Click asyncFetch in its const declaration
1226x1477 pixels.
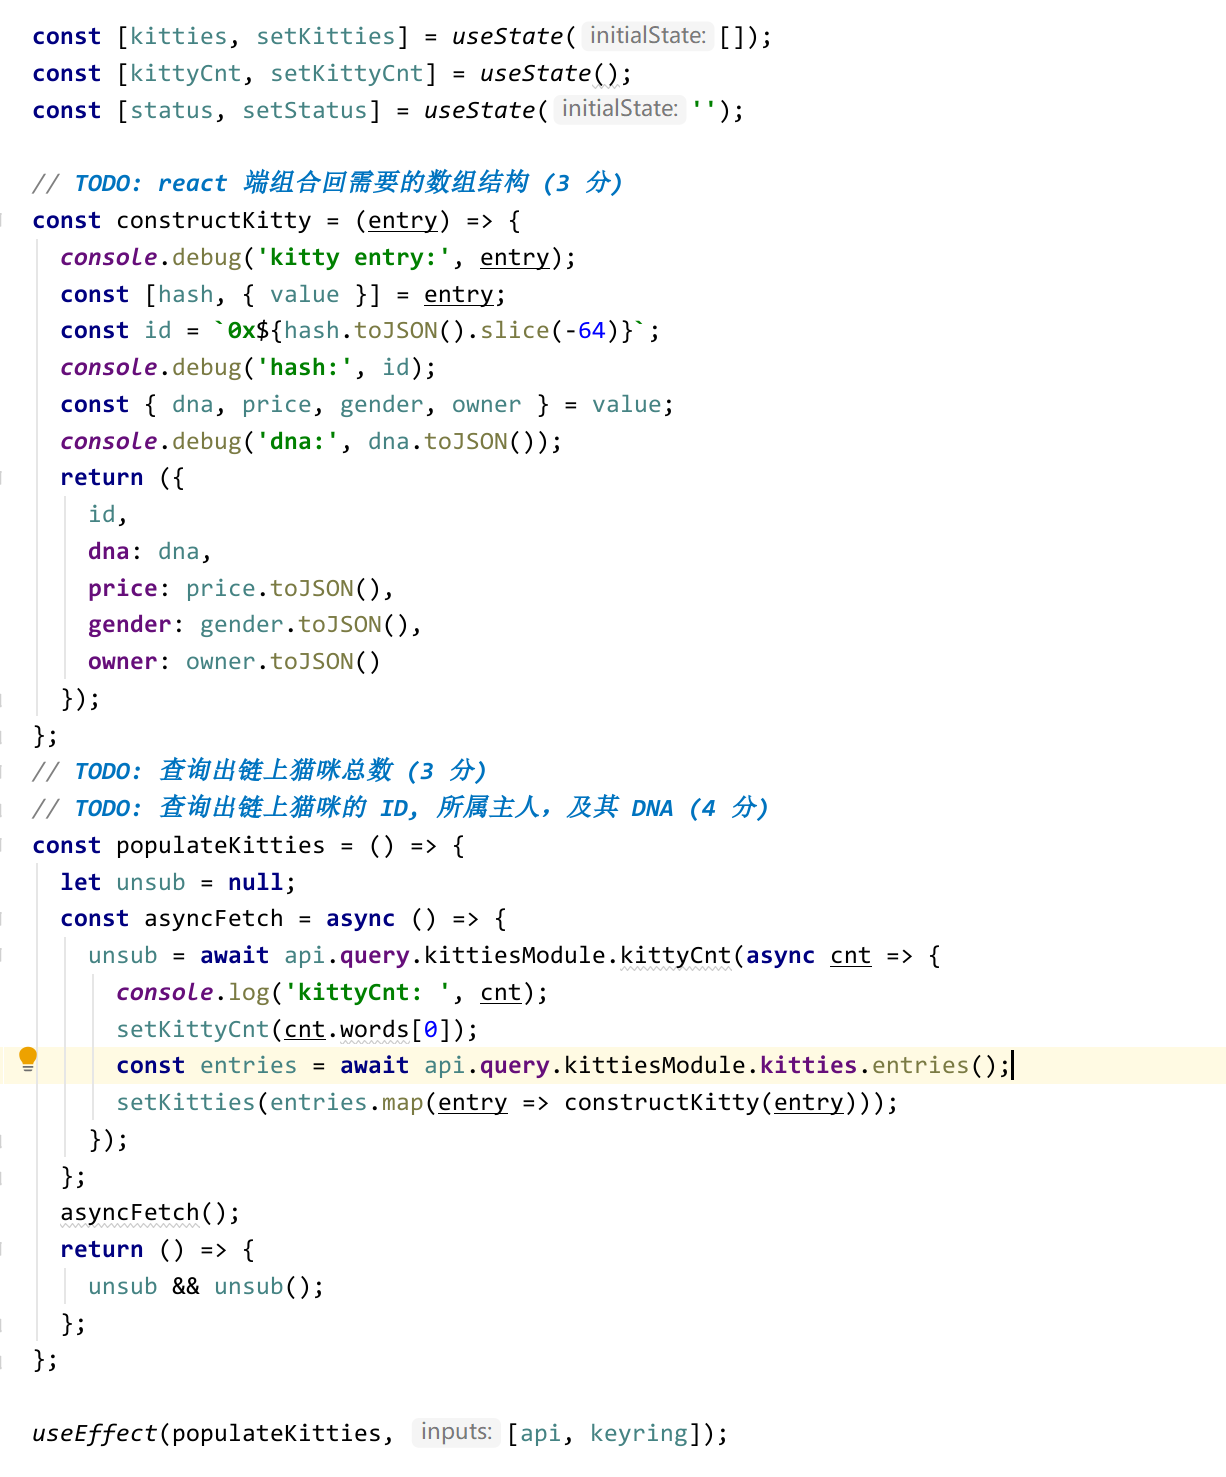214,918
